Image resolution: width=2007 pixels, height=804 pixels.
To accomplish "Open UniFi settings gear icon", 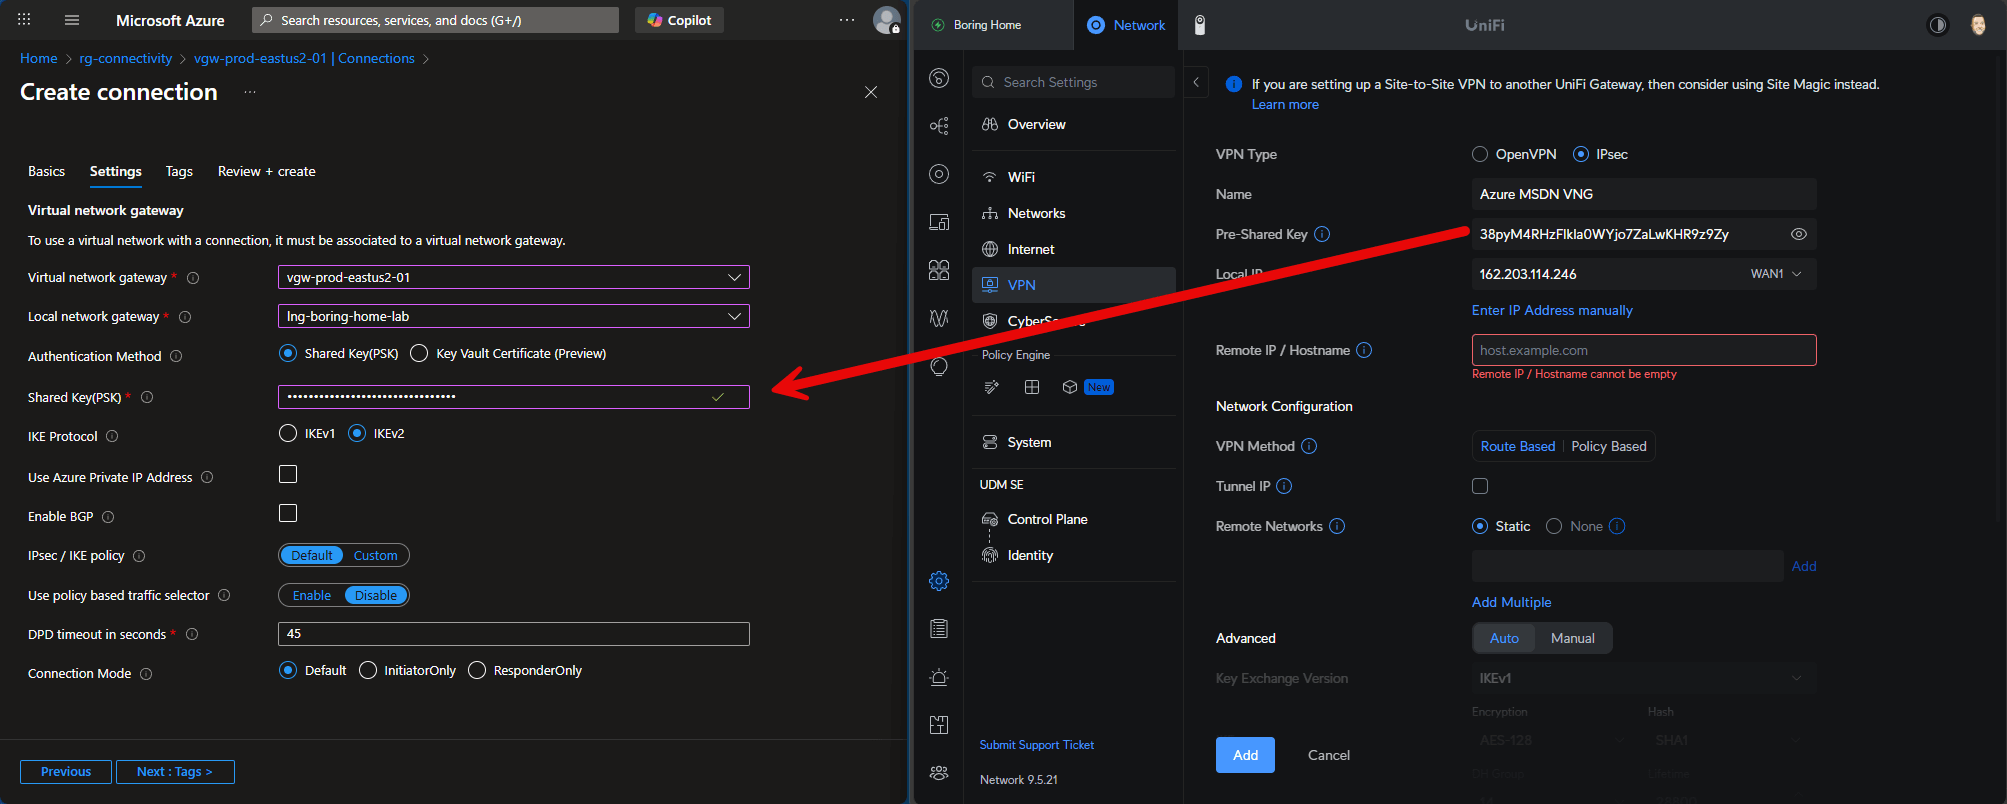I will [x=939, y=581].
